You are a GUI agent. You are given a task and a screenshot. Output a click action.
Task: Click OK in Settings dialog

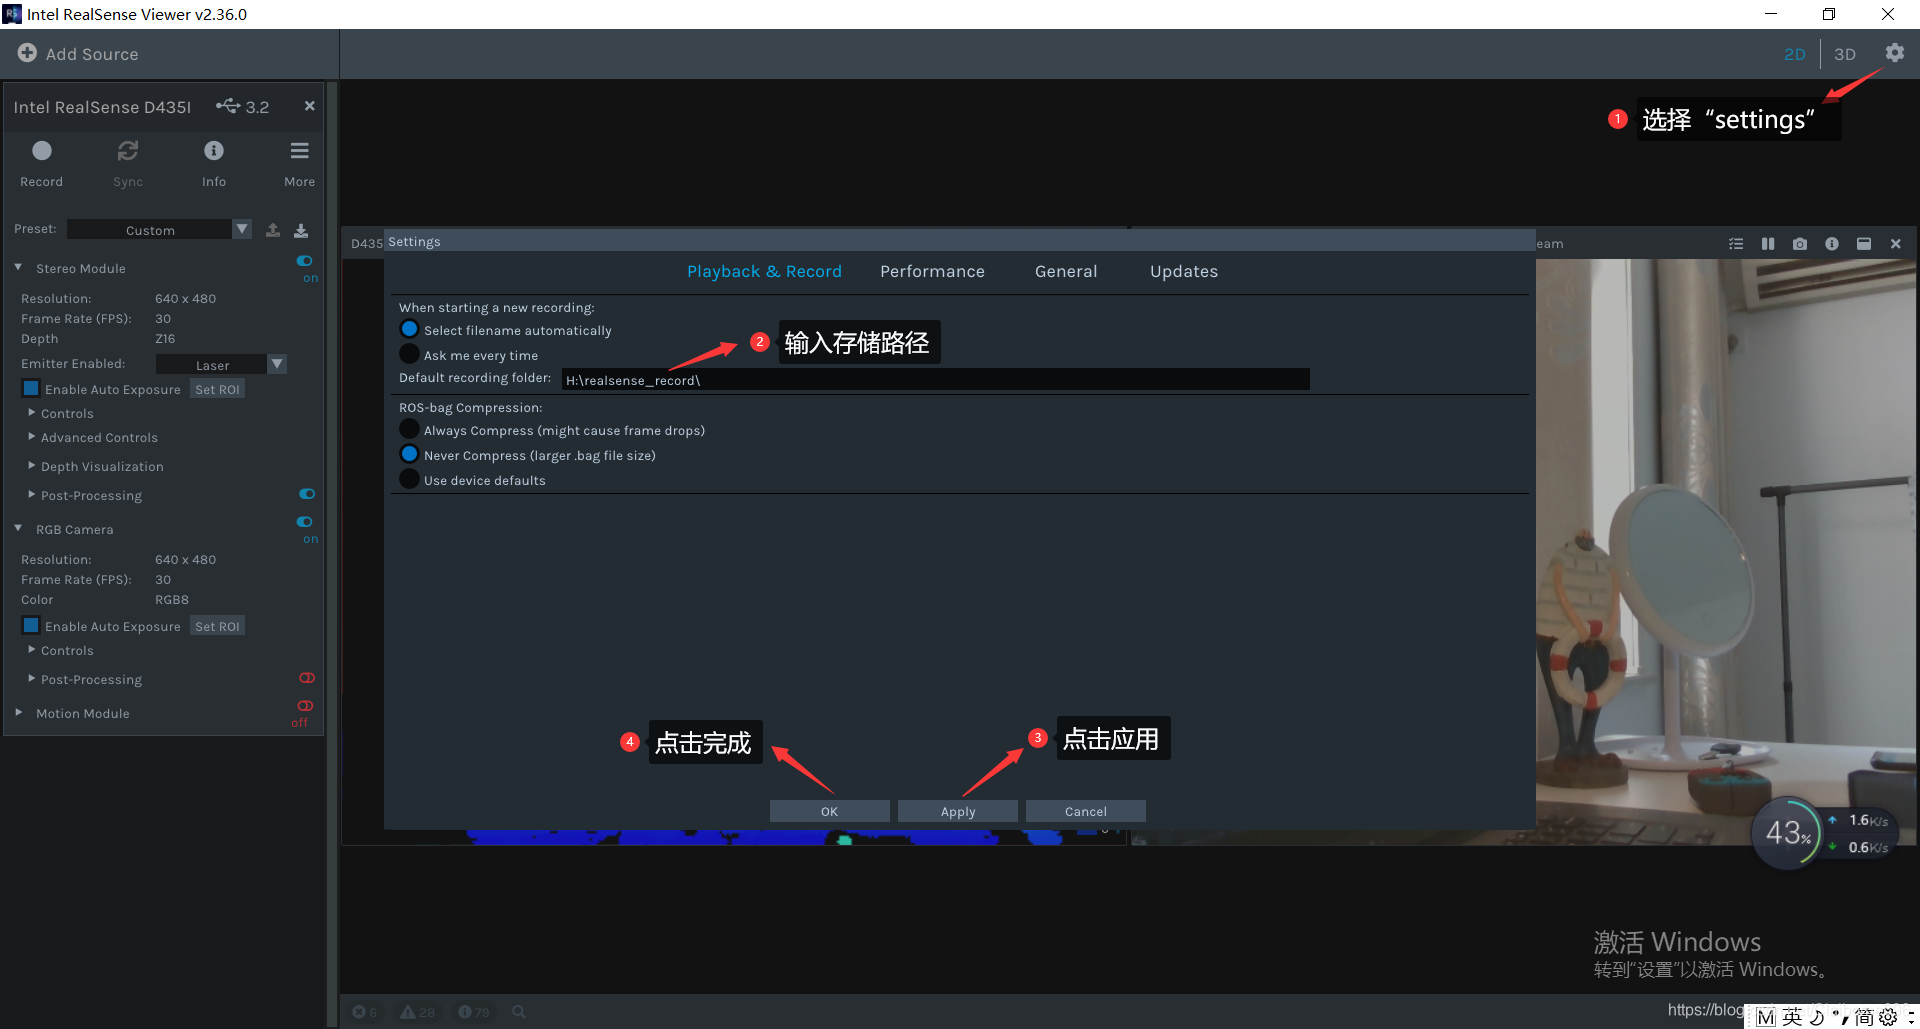(829, 811)
